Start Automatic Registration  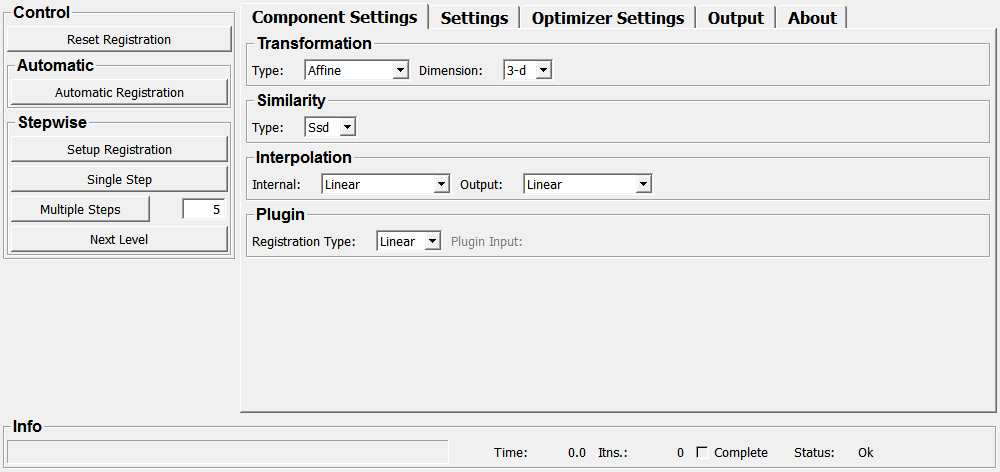point(119,93)
